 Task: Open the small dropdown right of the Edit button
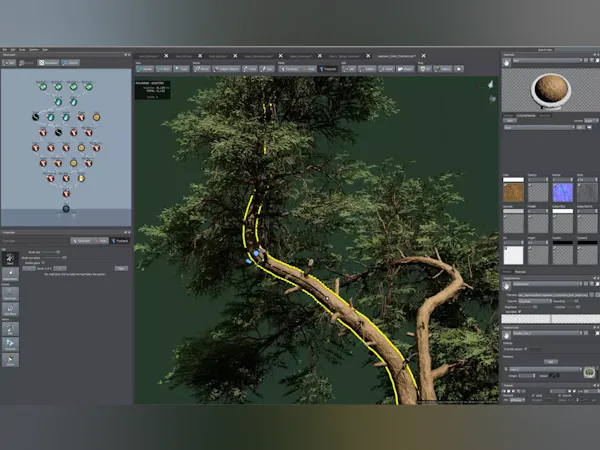pos(590,121)
